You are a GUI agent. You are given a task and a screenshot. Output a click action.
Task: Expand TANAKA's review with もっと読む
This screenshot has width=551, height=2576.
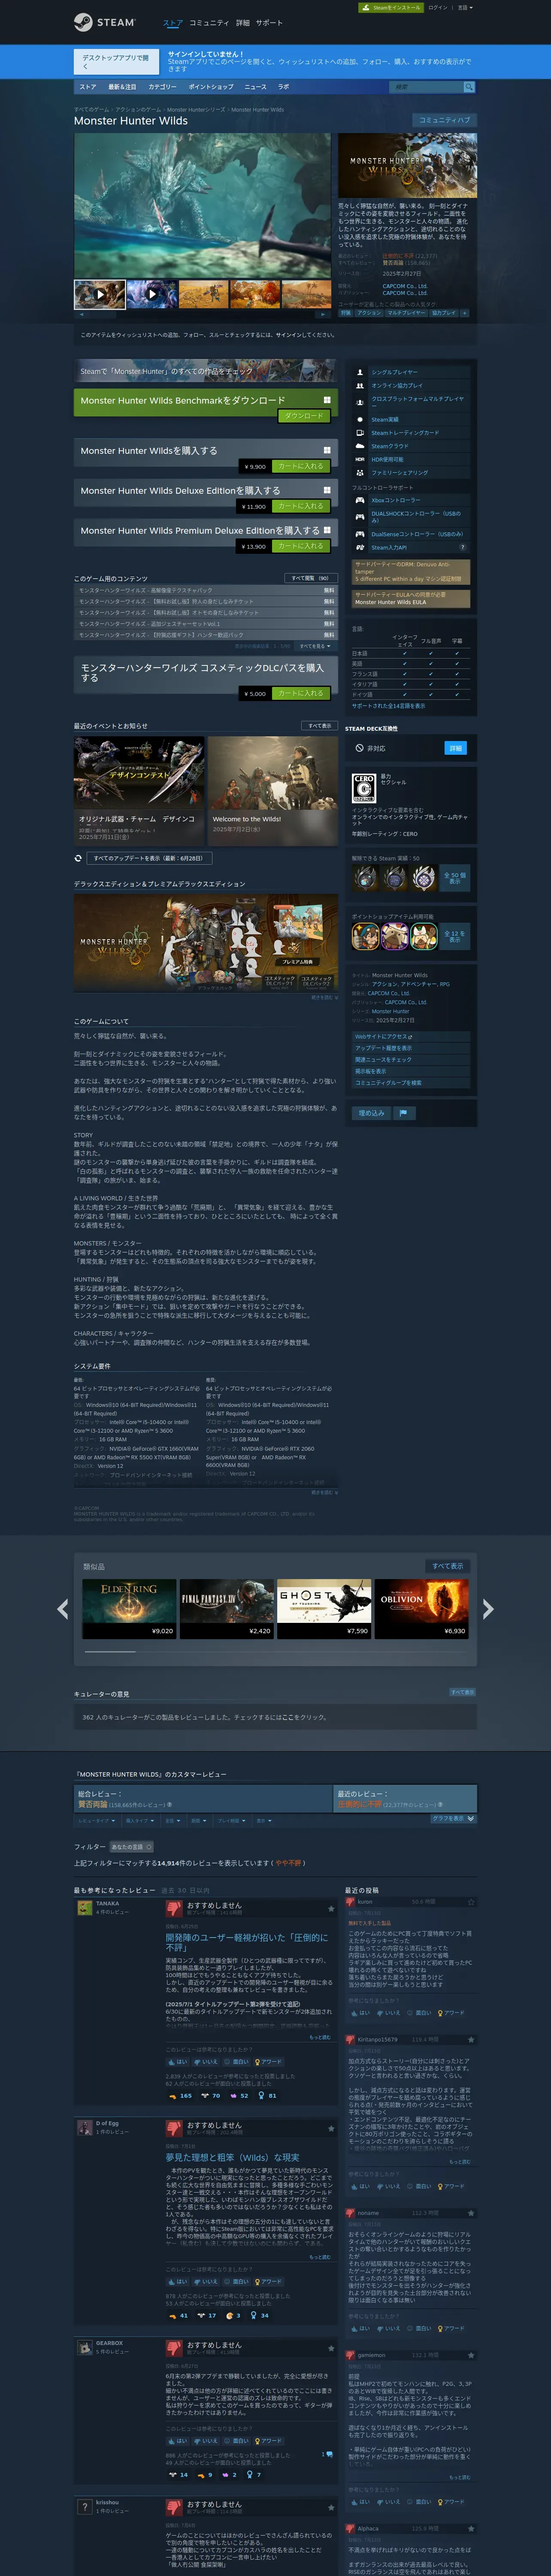click(x=320, y=2037)
